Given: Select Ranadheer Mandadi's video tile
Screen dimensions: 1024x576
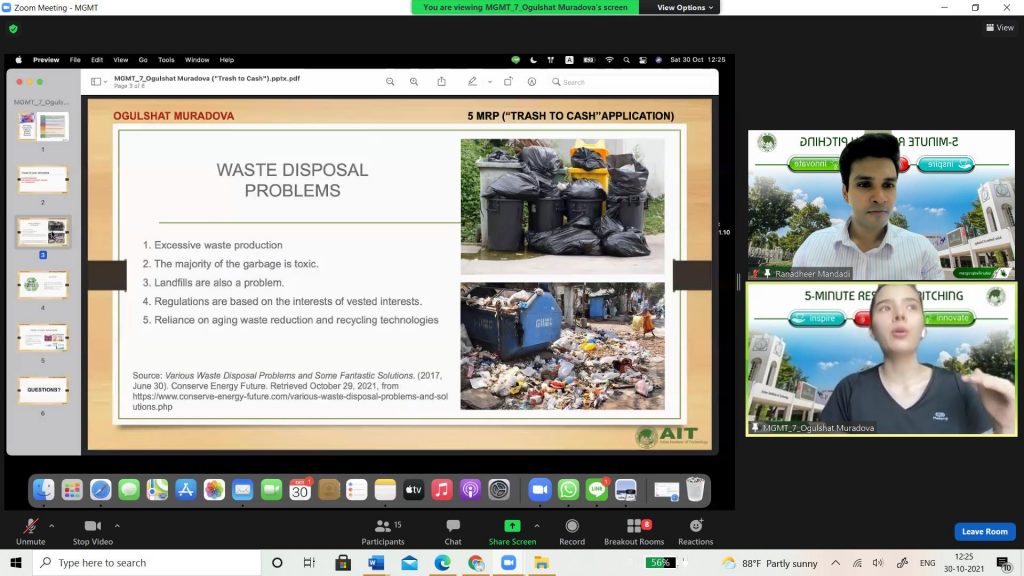Looking at the screenshot, I should coord(881,204).
